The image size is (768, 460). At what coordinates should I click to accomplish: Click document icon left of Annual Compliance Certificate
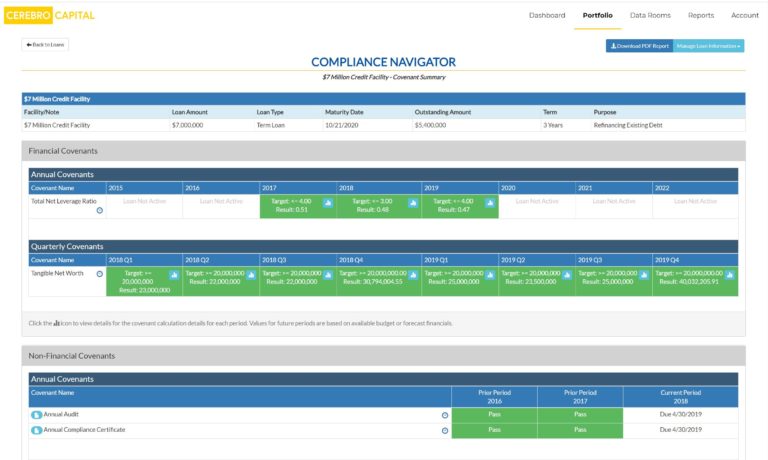pos(36,431)
